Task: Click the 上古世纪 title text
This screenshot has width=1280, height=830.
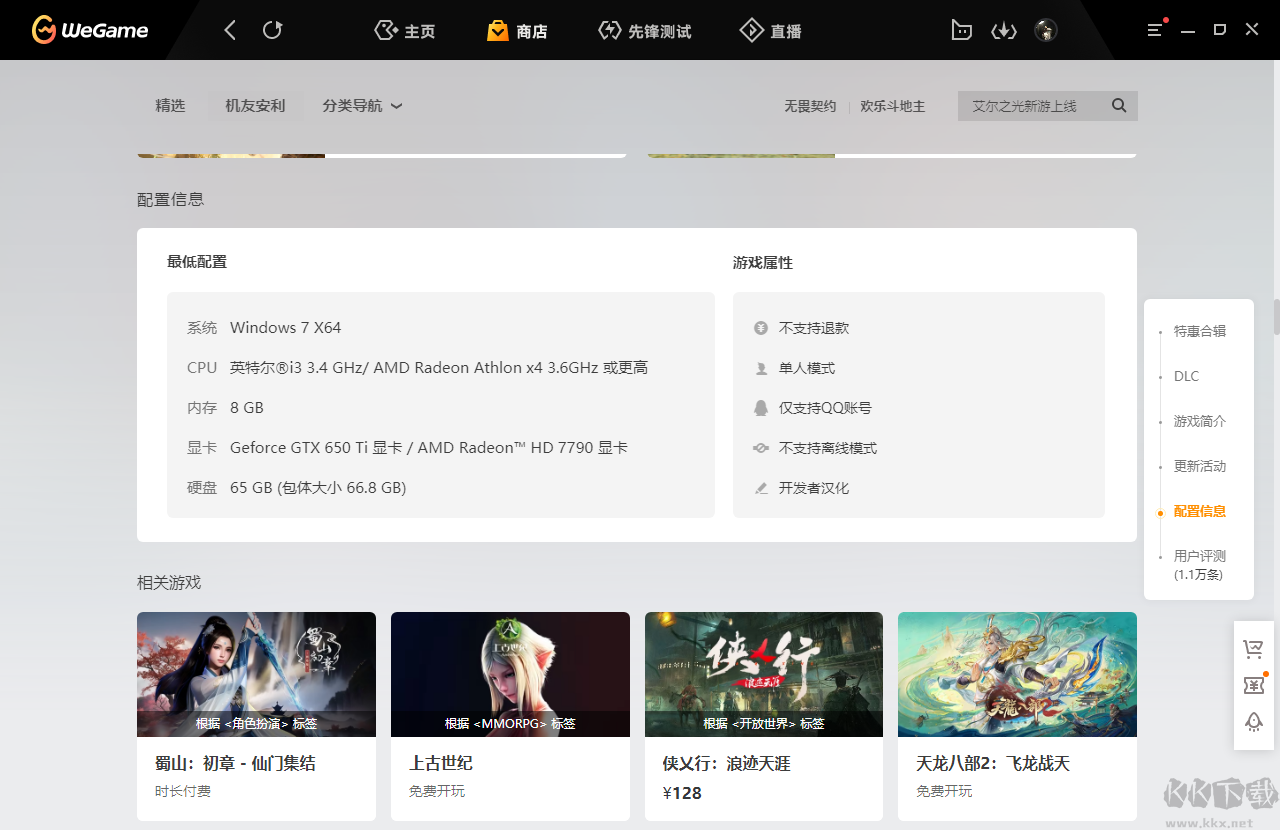Action: coord(441,763)
